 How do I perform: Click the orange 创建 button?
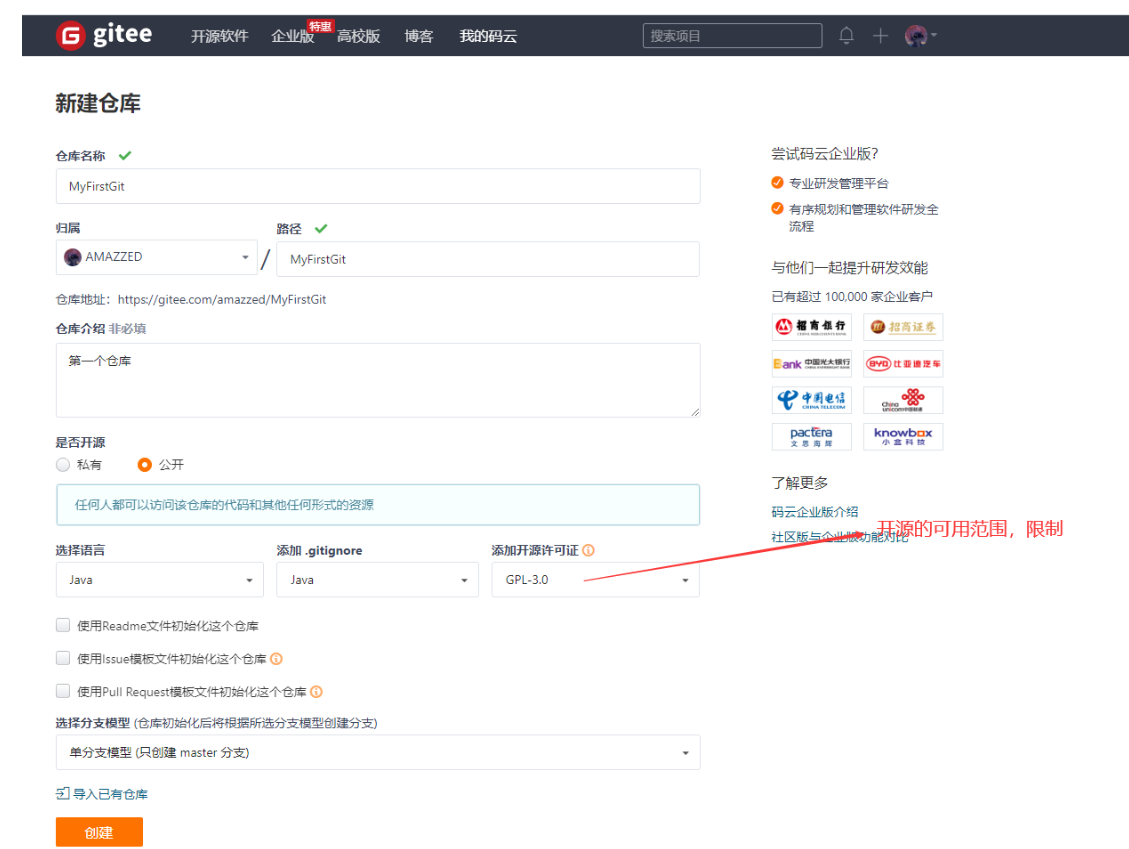99,832
